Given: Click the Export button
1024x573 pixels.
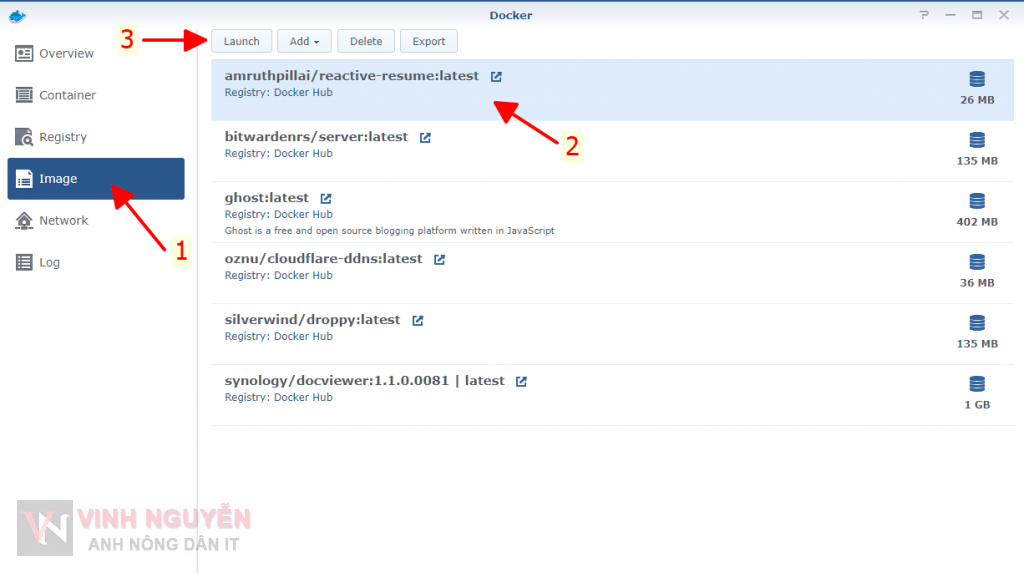Looking at the screenshot, I should (429, 41).
